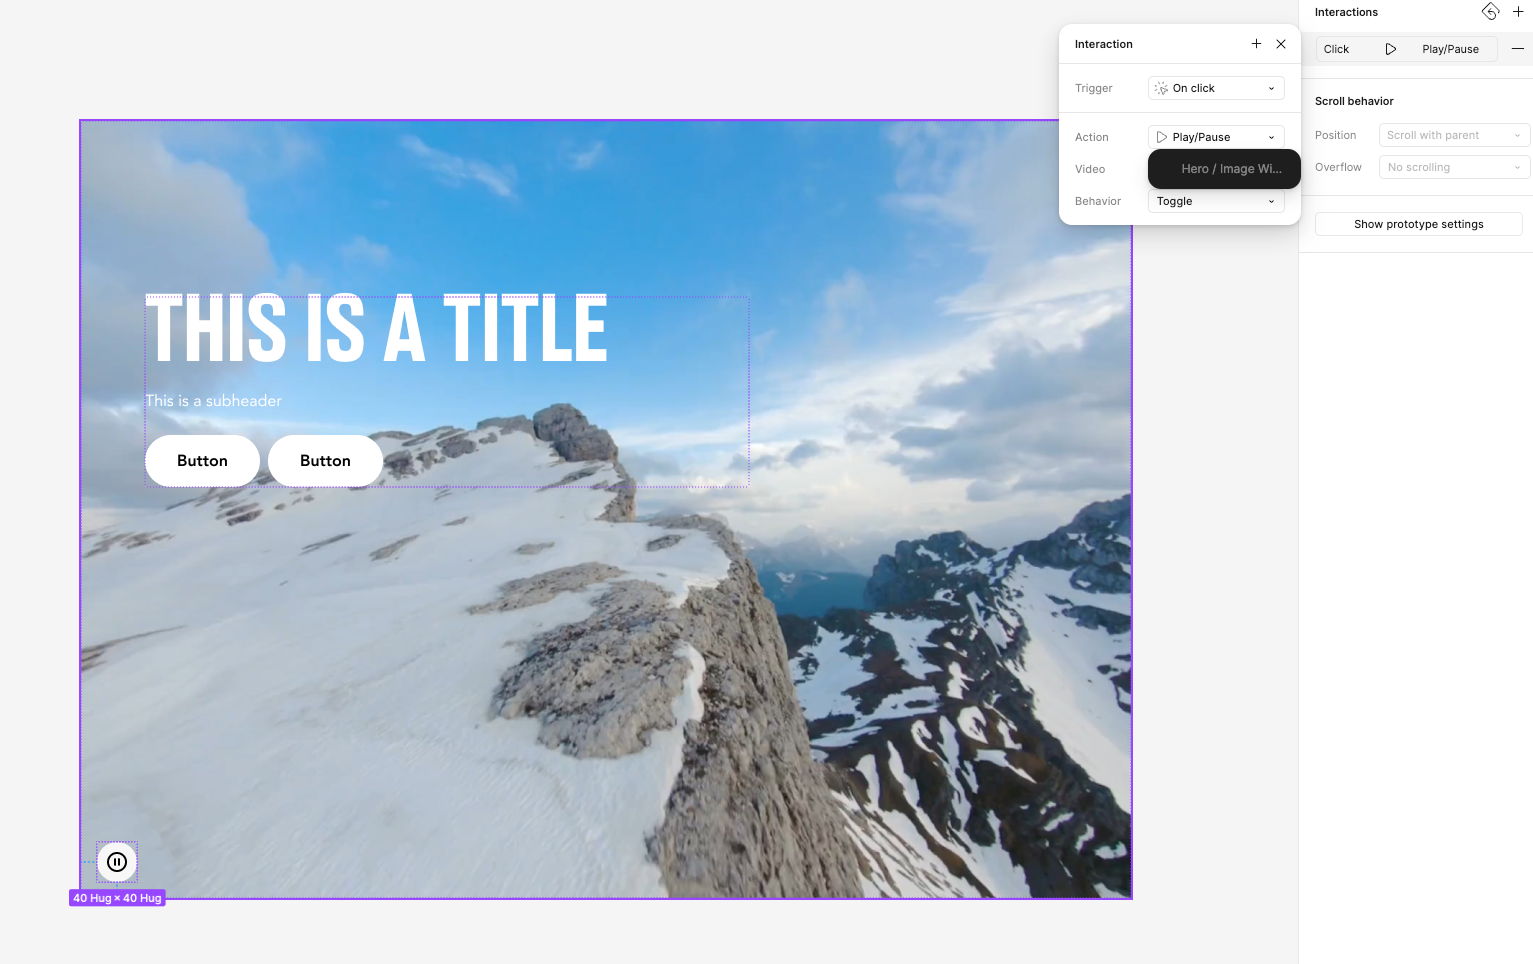1533x964 pixels.
Task: Click the Trigger label
Action: (1093, 88)
